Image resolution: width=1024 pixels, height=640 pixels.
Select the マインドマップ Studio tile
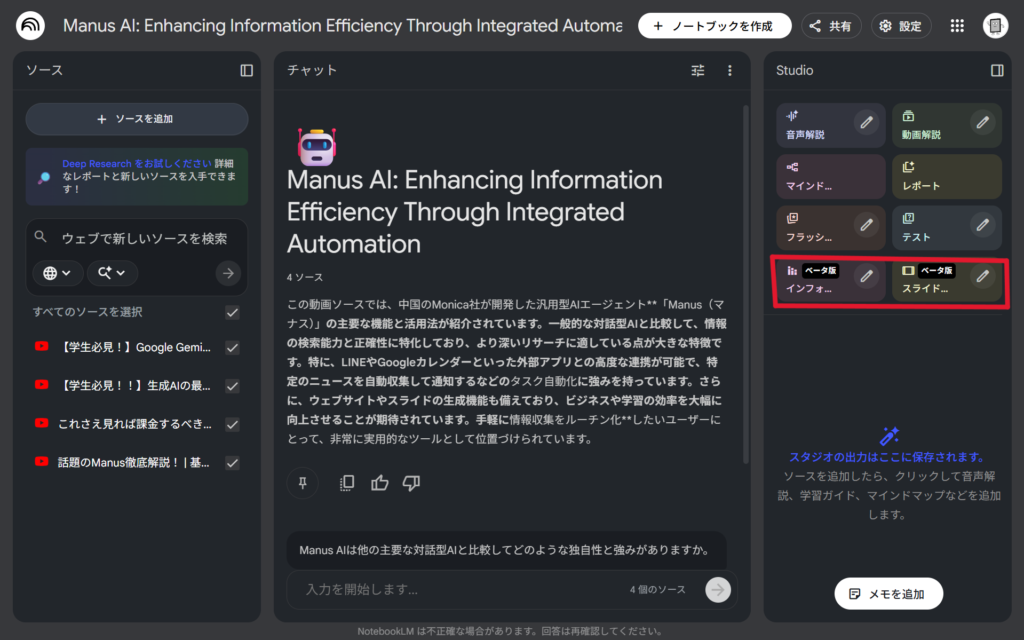[x=830, y=177]
